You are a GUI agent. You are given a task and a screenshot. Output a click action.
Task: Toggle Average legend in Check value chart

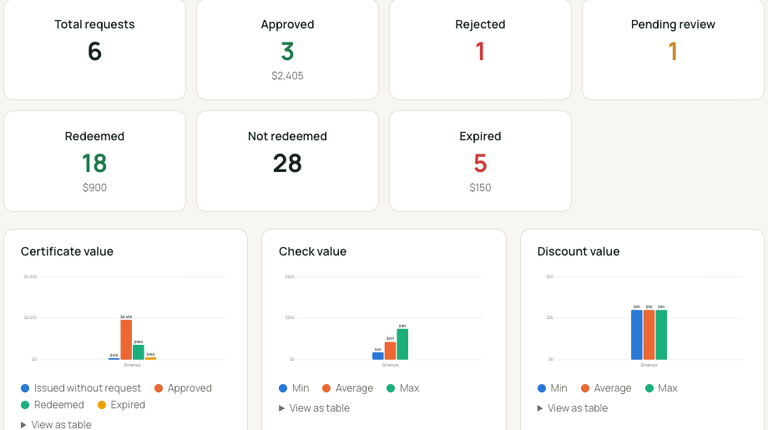click(x=347, y=388)
